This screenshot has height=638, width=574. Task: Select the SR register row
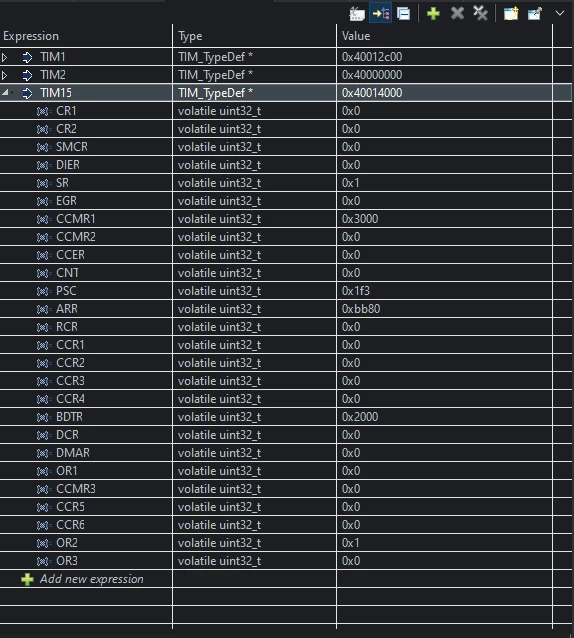click(x=286, y=183)
